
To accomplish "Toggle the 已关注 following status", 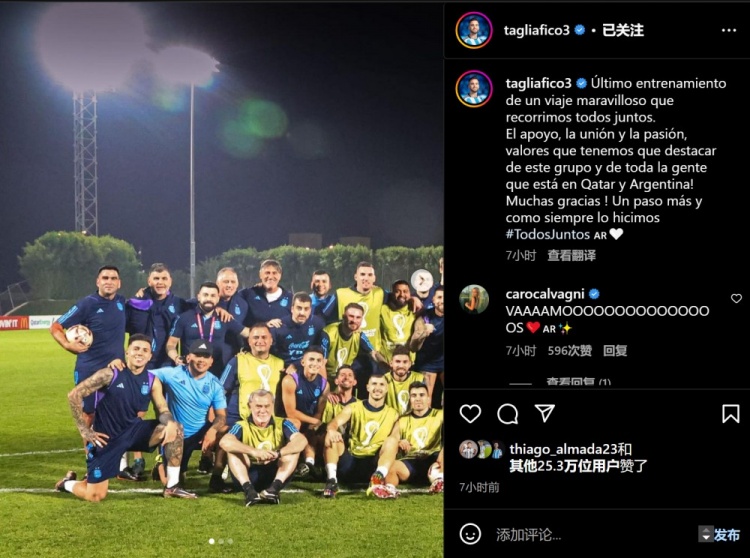I will [622, 30].
